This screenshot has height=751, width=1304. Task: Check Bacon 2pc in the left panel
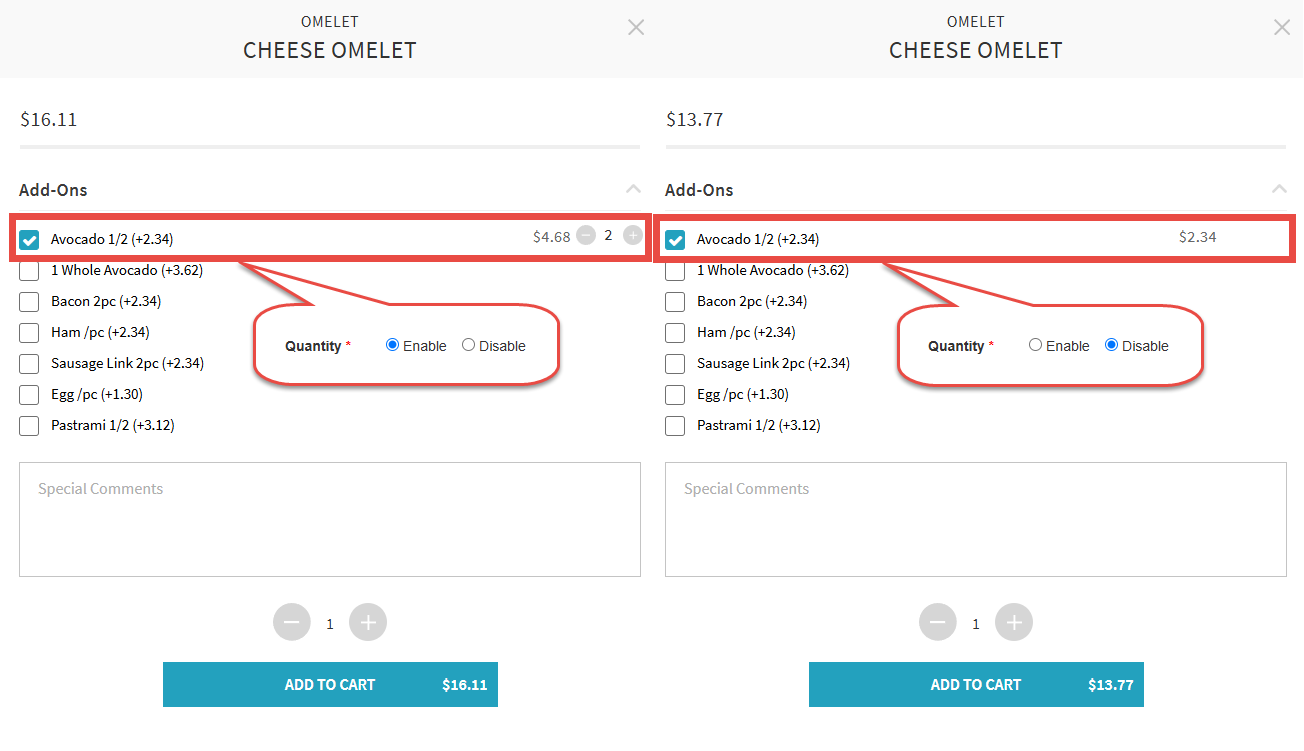(x=30, y=301)
